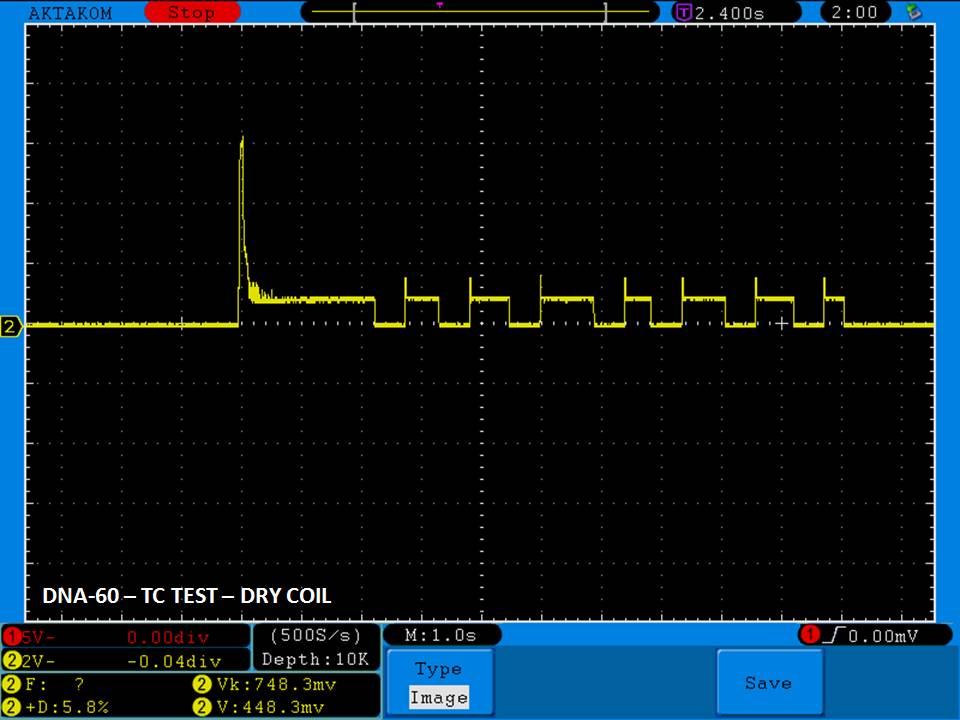Click the purple trigger position marker
Viewport: 960px width, 720px height.
439,5
